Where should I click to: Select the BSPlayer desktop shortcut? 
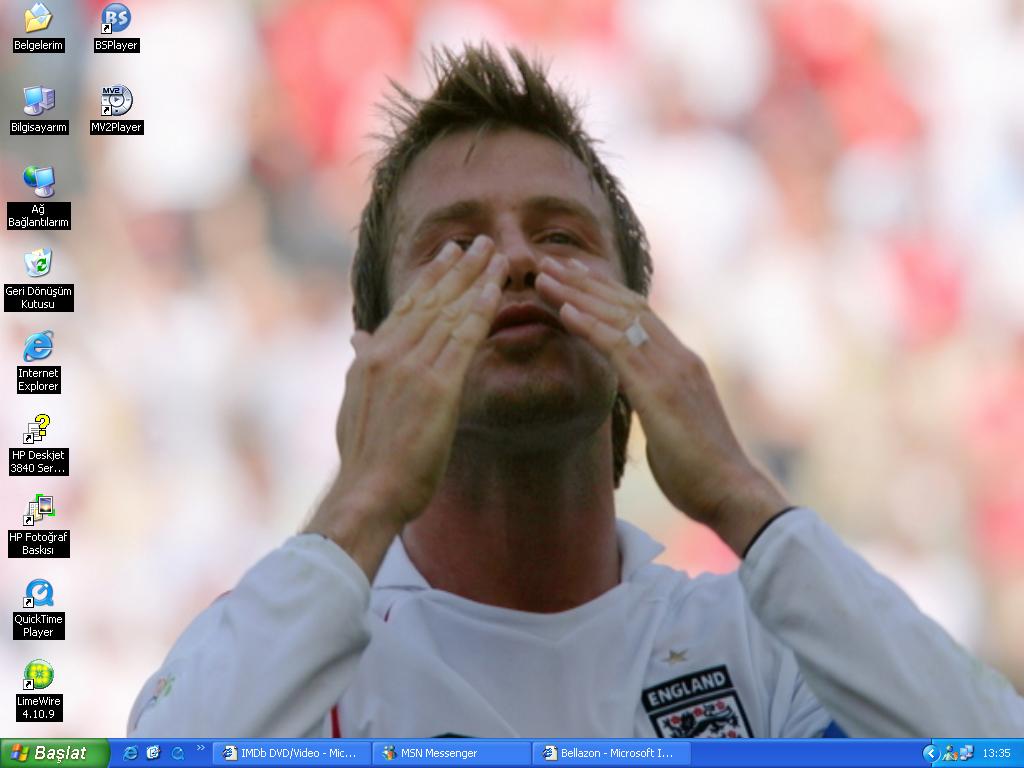(116, 18)
